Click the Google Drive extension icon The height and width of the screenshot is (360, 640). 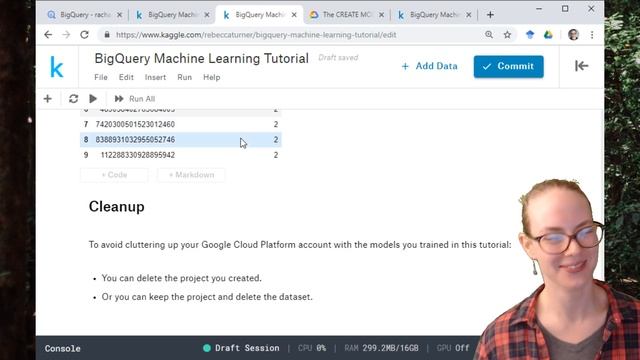(x=548, y=35)
